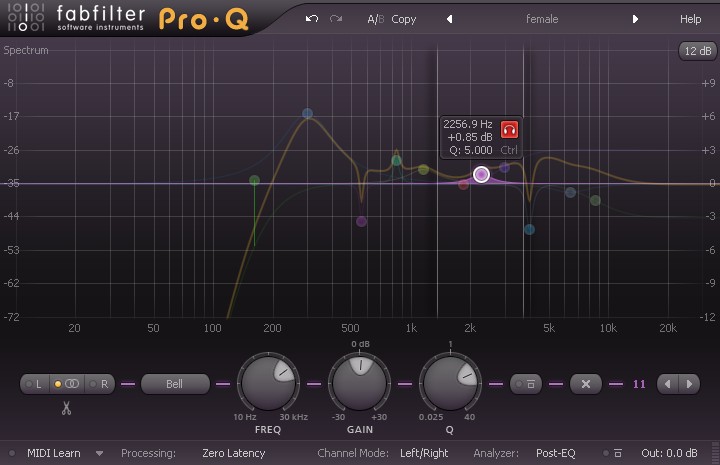
Task: Toggle global bypass in status bar
Action: click(x=613, y=453)
